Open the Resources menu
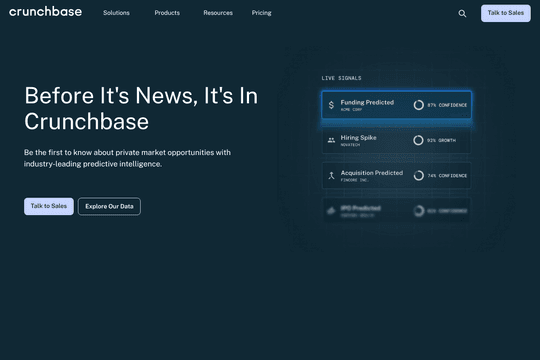This screenshot has height=360, width=540. click(x=218, y=13)
